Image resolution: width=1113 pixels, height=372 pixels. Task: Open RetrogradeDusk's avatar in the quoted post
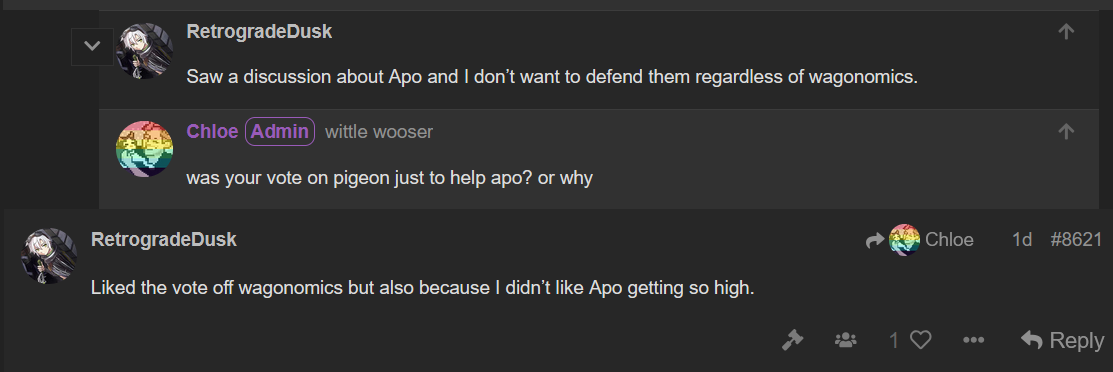[x=145, y=50]
